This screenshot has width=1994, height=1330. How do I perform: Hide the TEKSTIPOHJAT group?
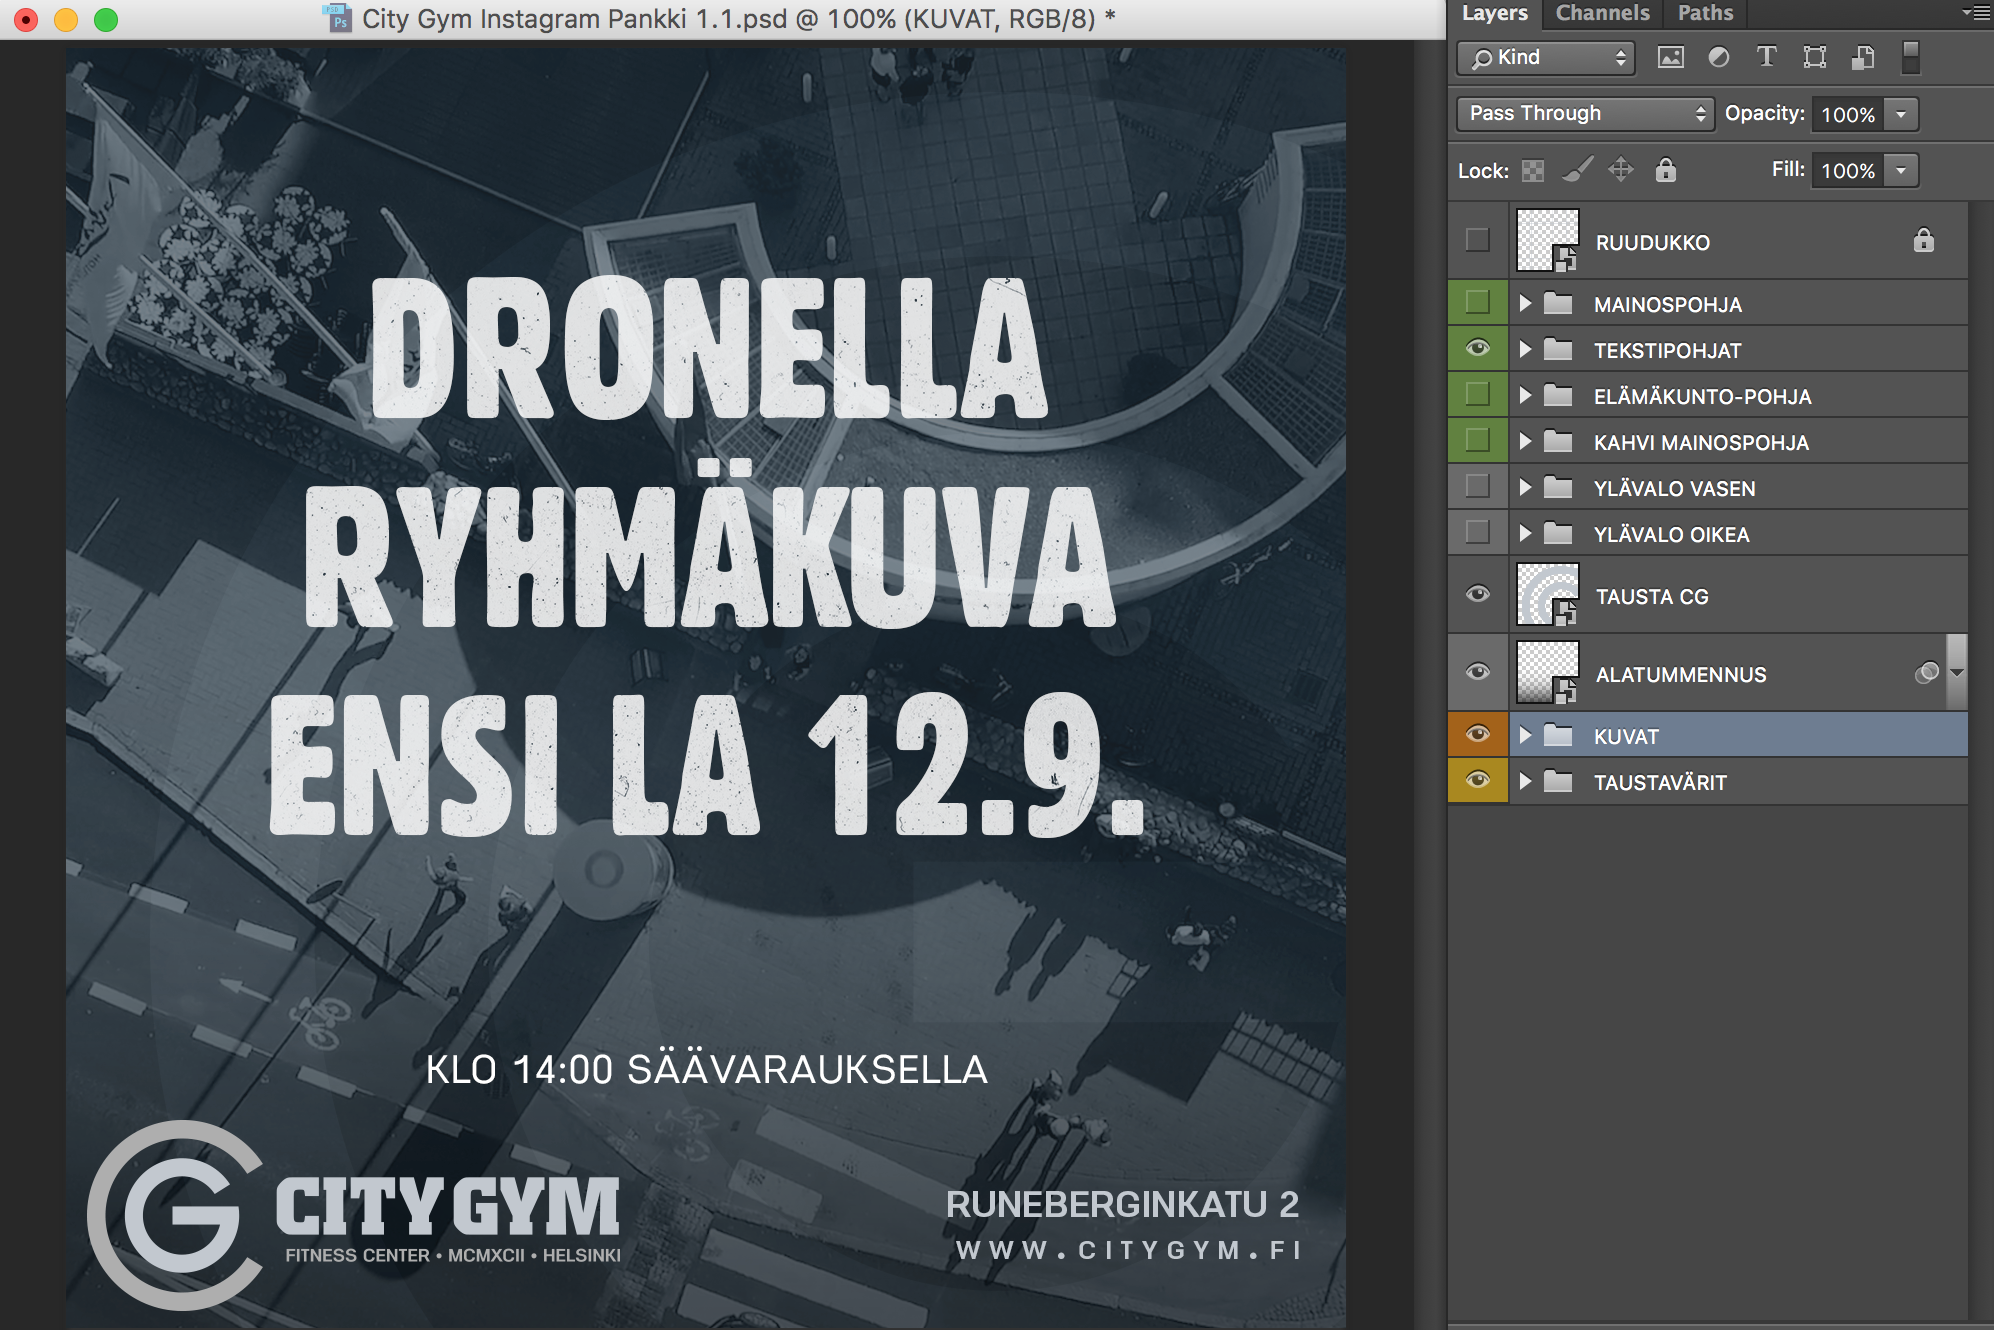tap(1477, 348)
